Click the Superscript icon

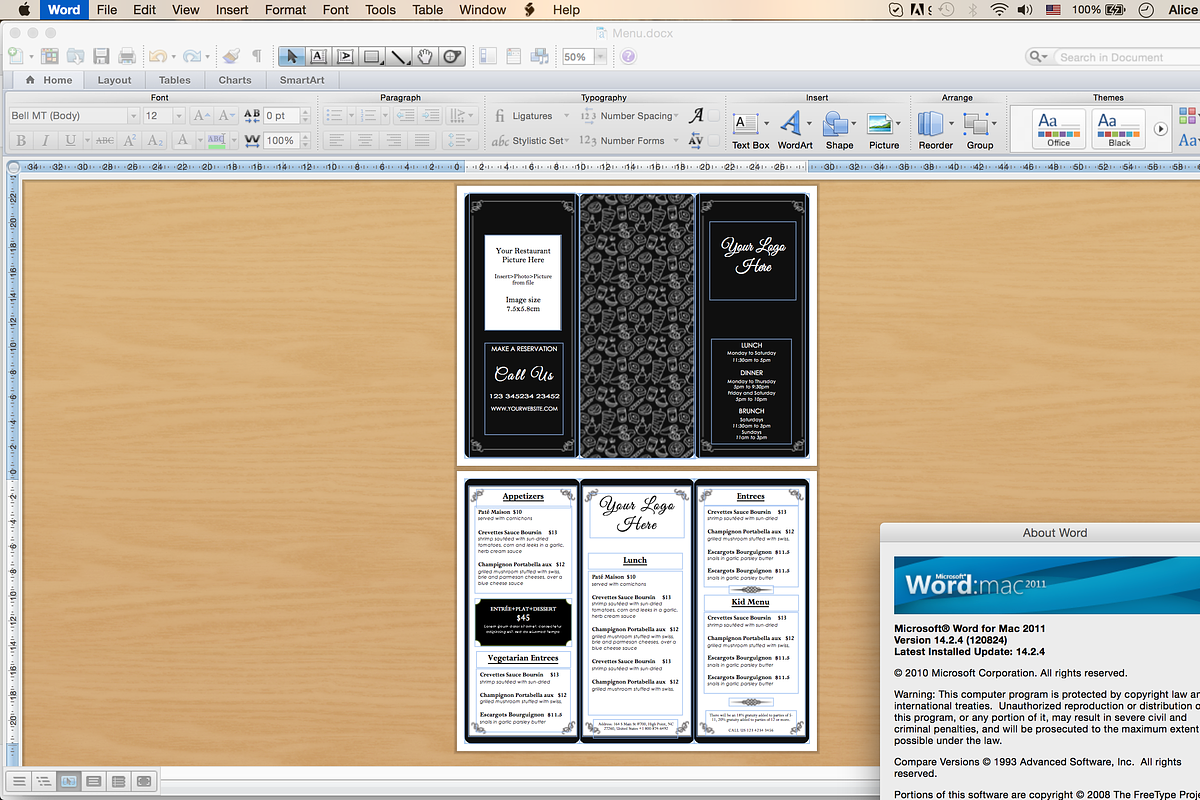(x=130, y=141)
